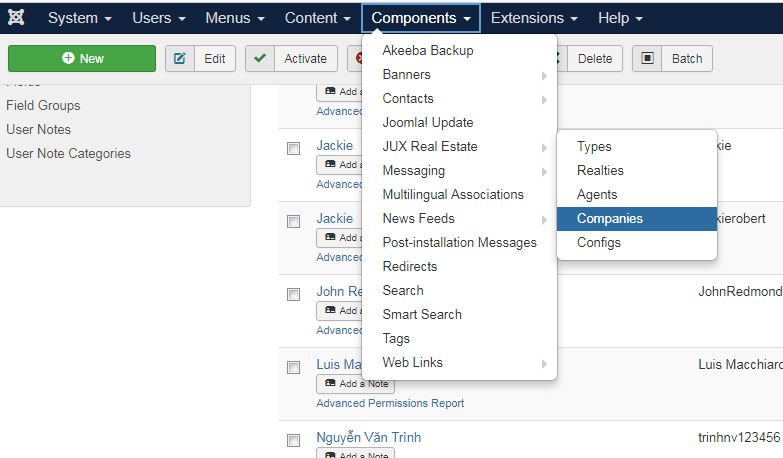Open the Extensions menu
Screen dimensions: 783x458
pyautogui.click(x=534, y=18)
